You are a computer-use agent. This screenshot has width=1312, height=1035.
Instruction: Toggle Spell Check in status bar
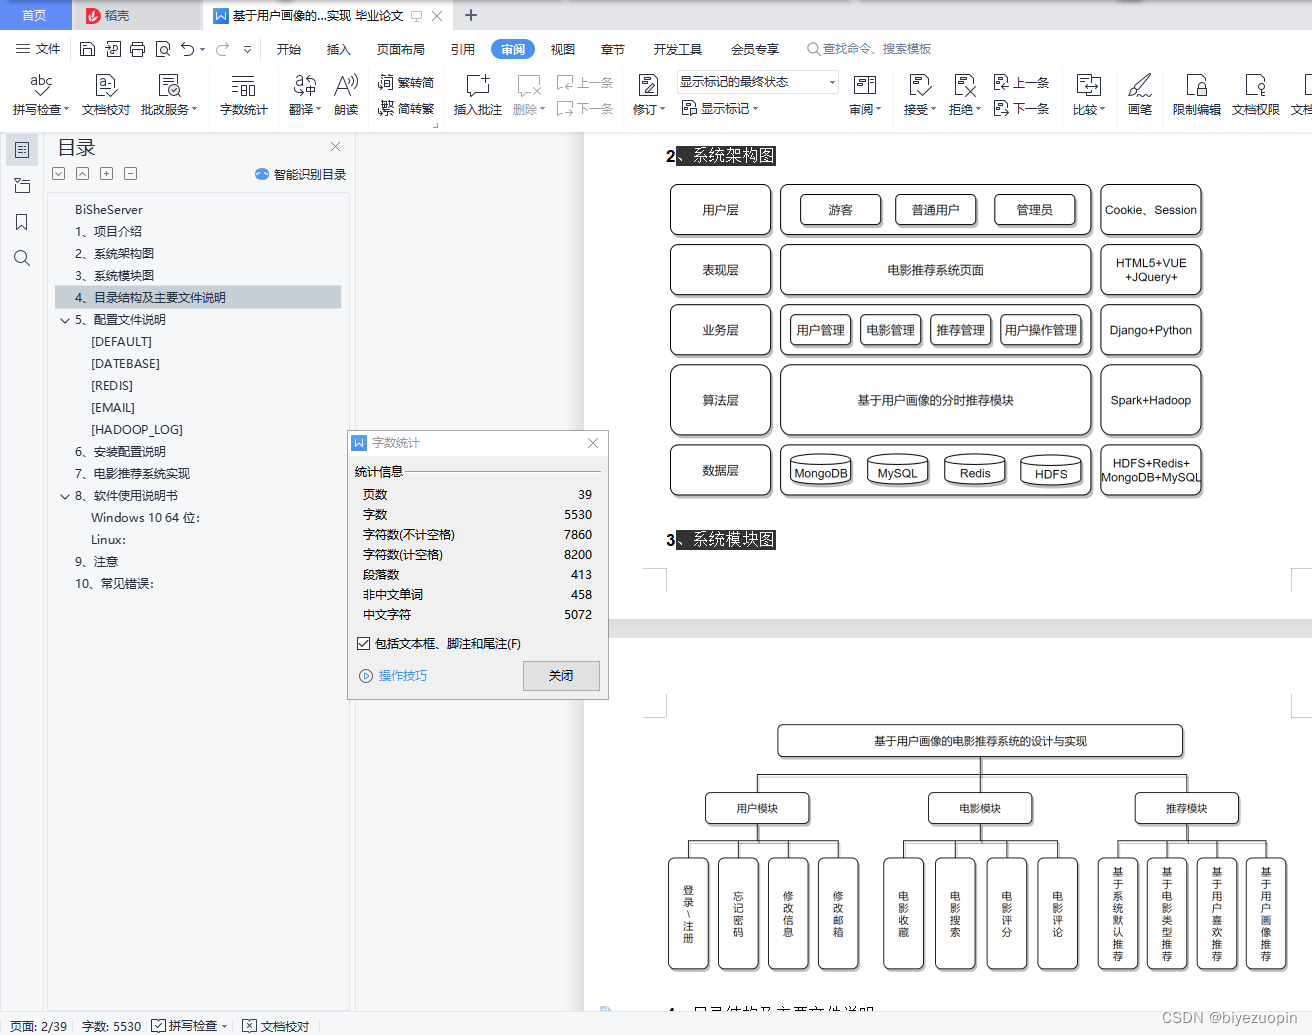tap(184, 1026)
